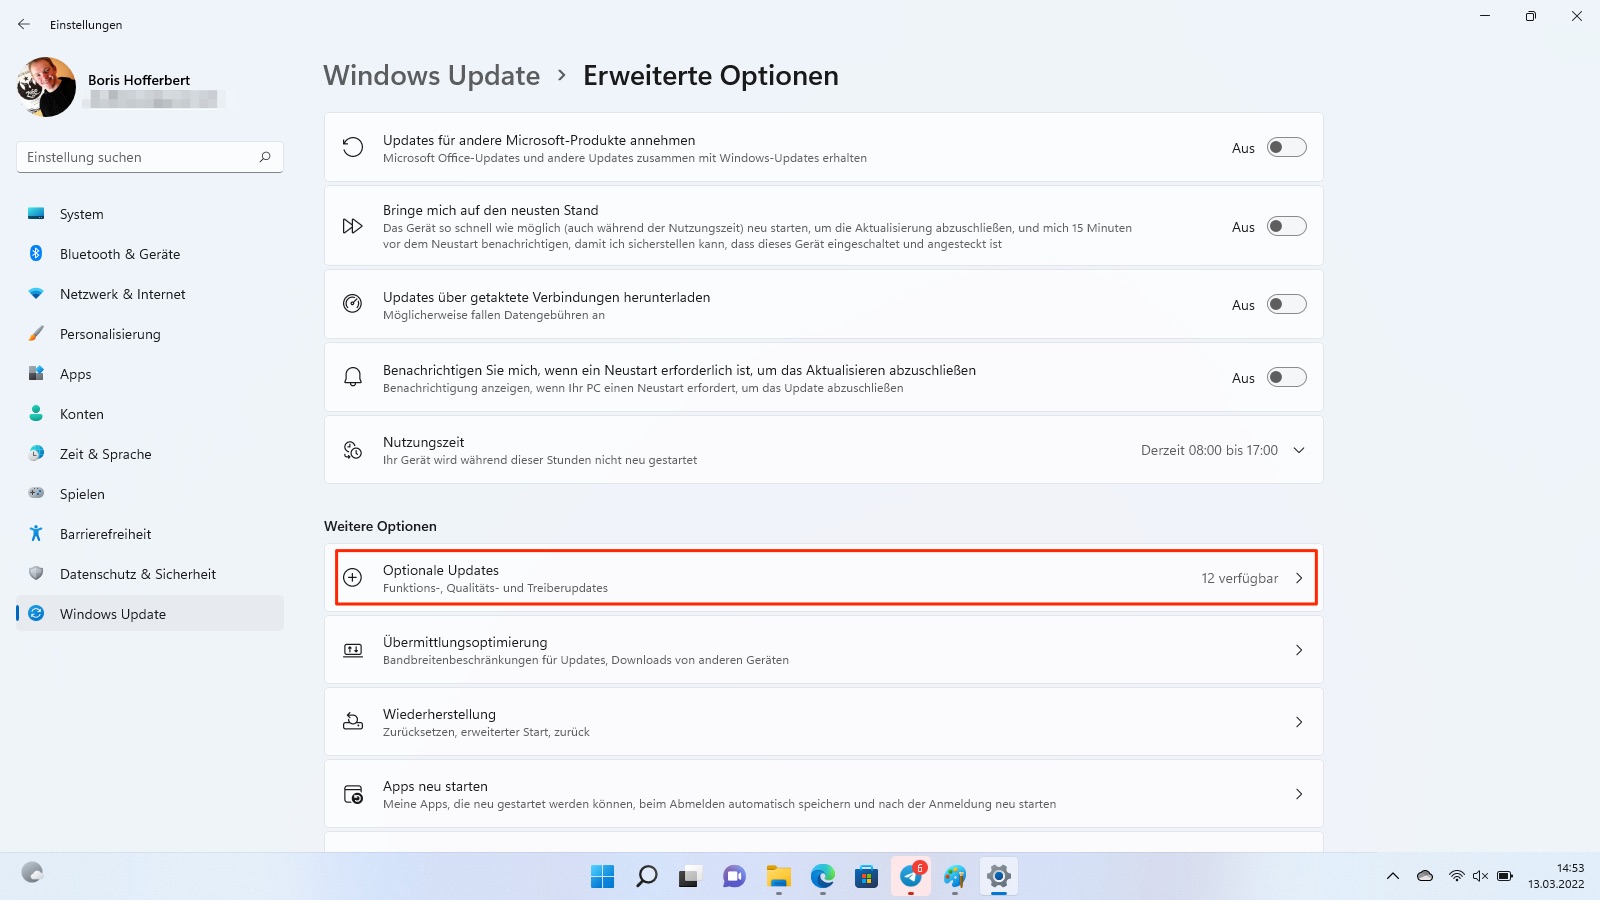Enable Updates für andere Microsoft-Produkte annehmen
The width and height of the screenshot is (1600, 900).
(x=1287, y=147)
